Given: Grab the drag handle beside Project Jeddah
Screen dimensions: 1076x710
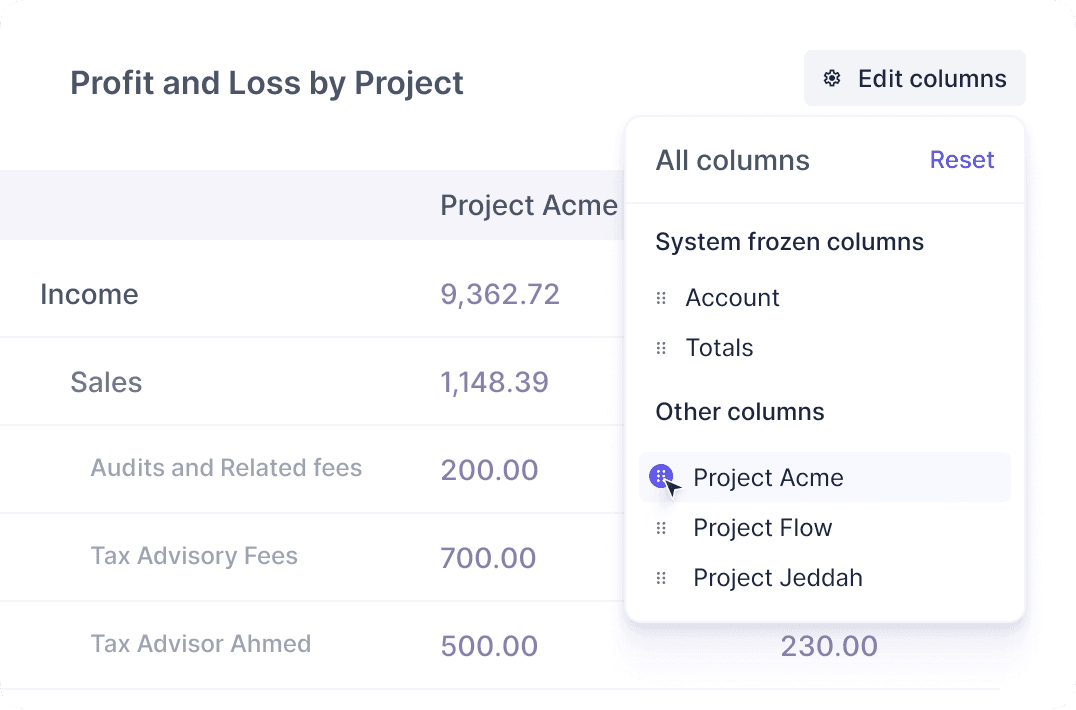Looking at the screenshot, I should coord(661,578).
